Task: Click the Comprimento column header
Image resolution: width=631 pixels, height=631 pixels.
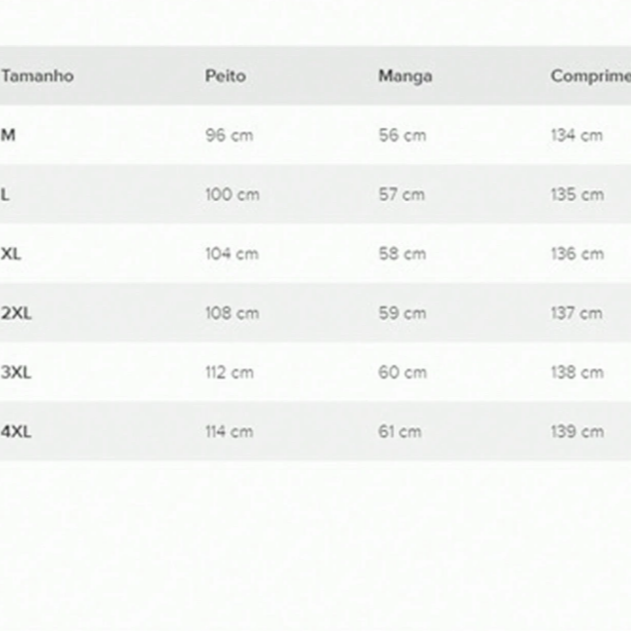Action: 591,76
